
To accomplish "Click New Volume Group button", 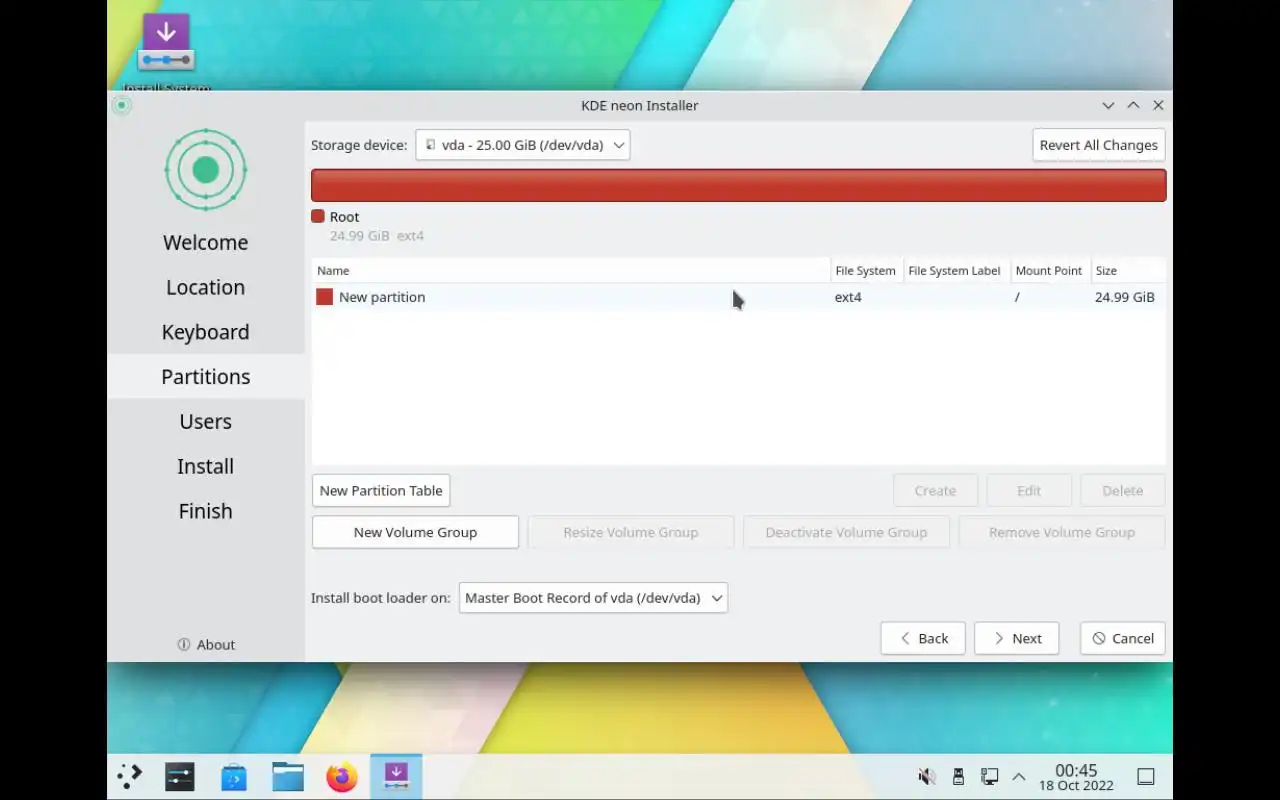I will click(415, 532).
